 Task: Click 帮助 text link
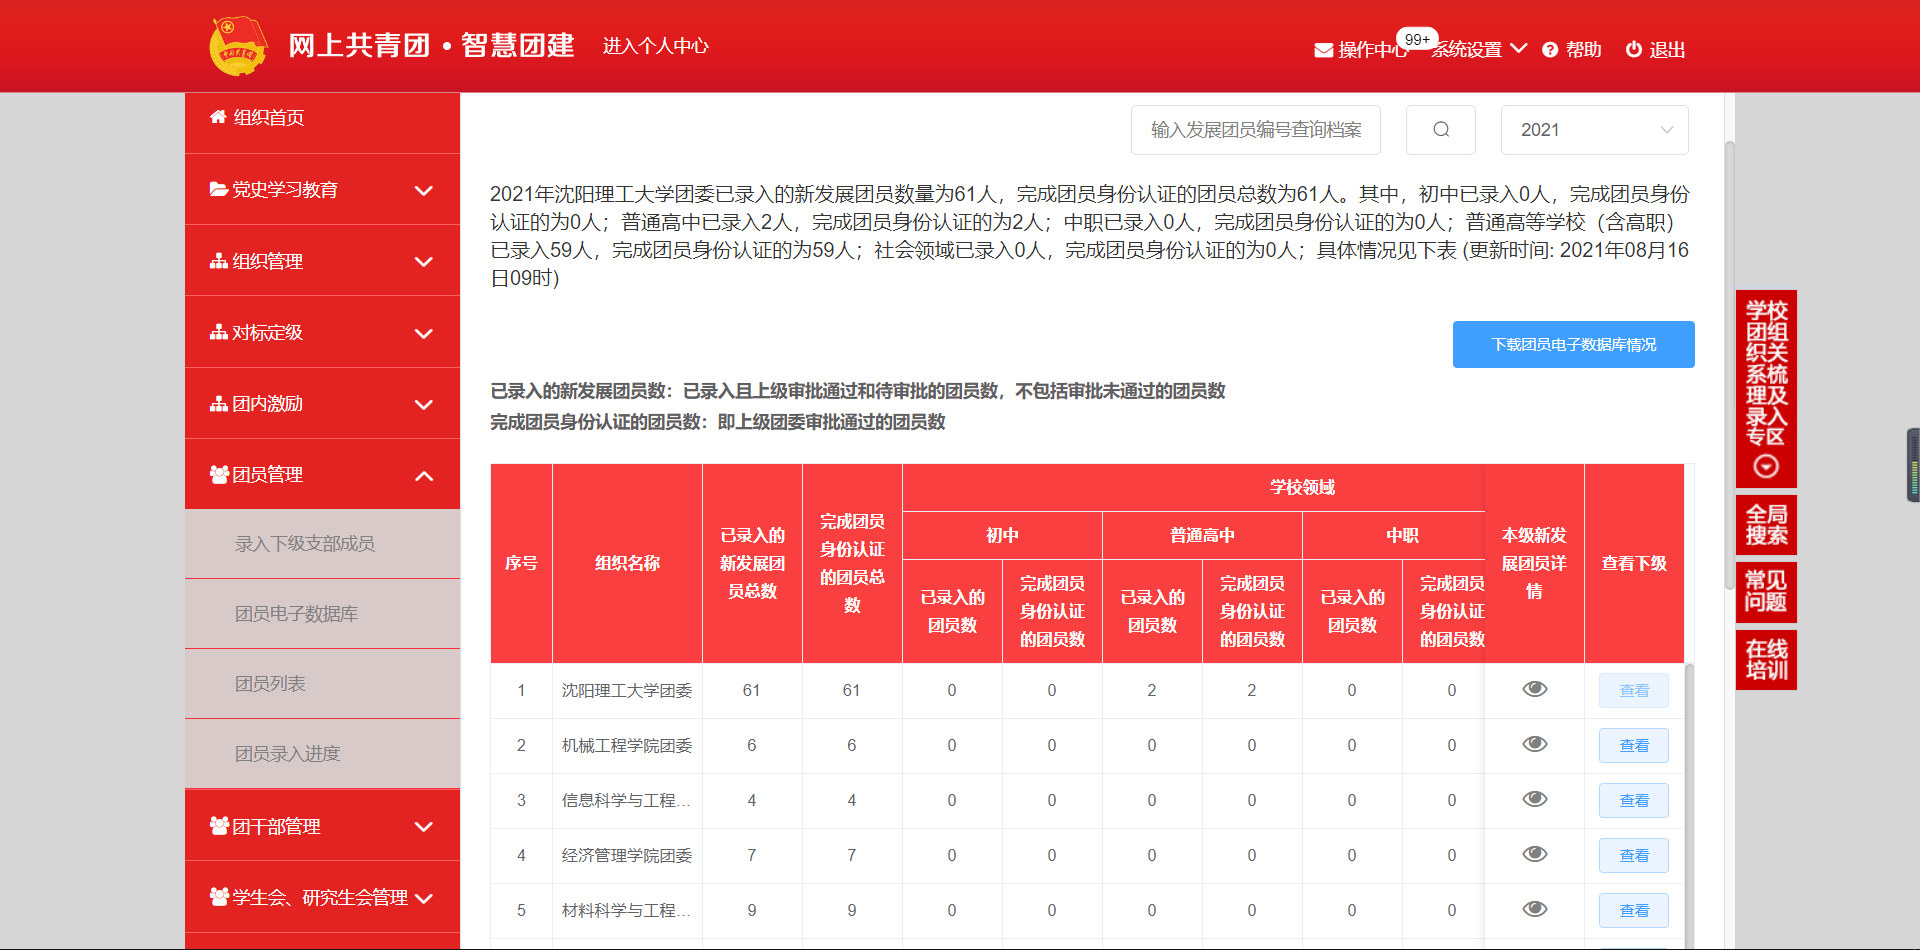[1583, 50]
